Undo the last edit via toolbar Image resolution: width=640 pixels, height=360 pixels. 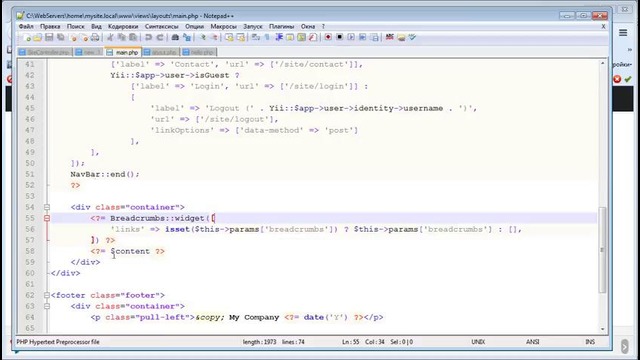(149, 38)
